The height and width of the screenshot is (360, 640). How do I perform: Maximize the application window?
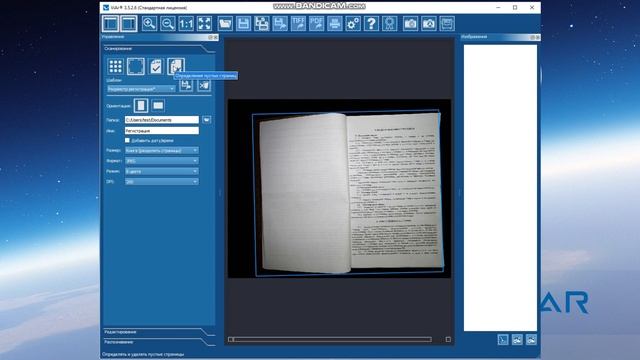click(x=515, y=7)
